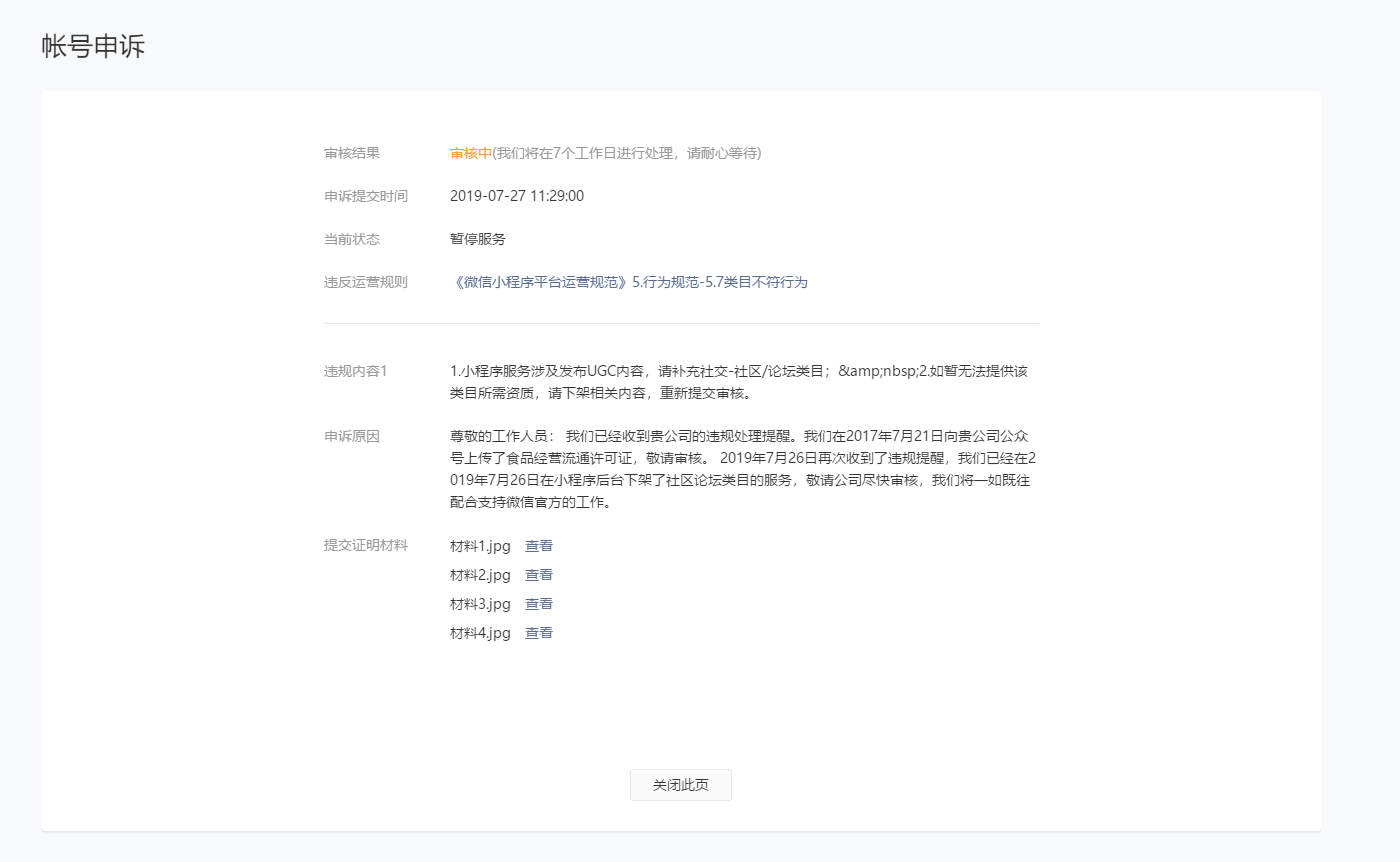Click the file name 材料2.jpg
The image size is (1400, 862).
(x=480, y=575)
